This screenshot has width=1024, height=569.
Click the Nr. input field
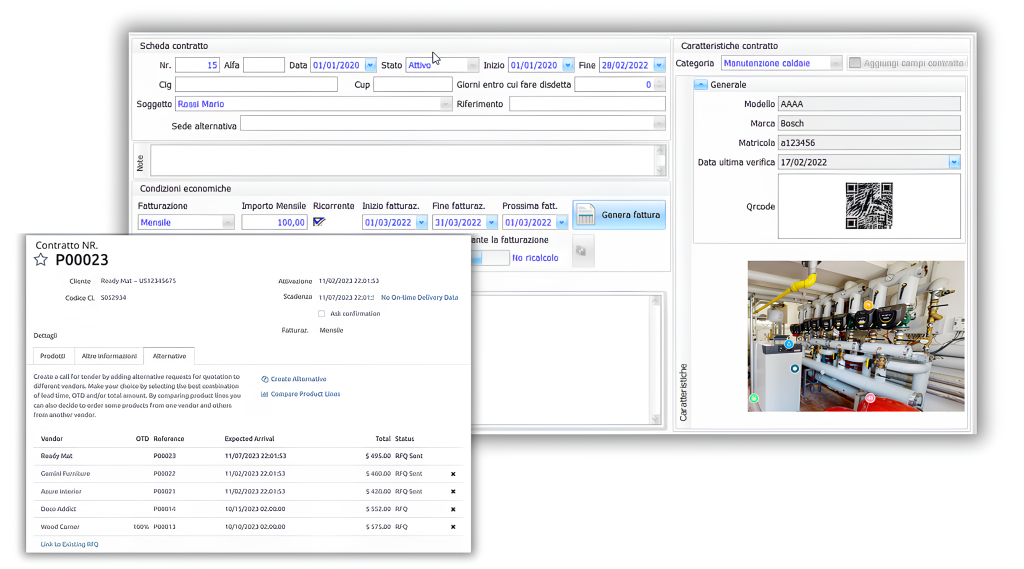click(197, 65)
